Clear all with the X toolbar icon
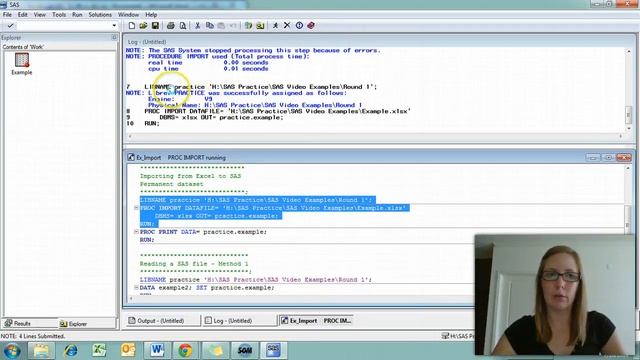This screenshot has height=360, width=640. [x=287, y=25]
